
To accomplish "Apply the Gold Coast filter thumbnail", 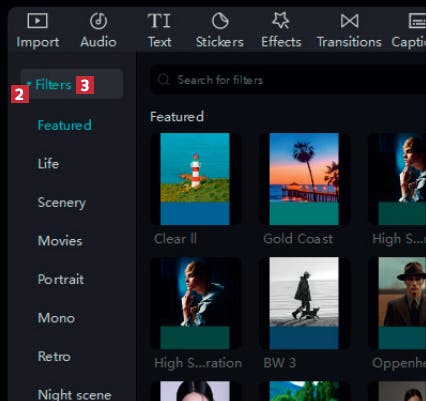I will [304, 179].
